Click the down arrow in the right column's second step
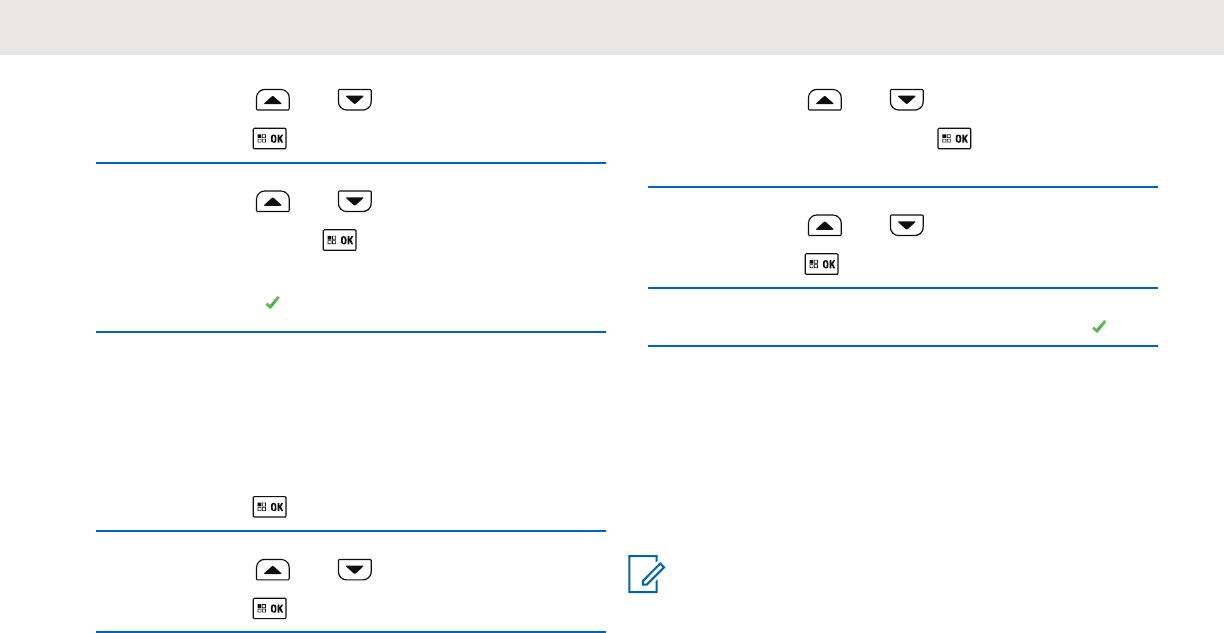 (x=907, y=225)
